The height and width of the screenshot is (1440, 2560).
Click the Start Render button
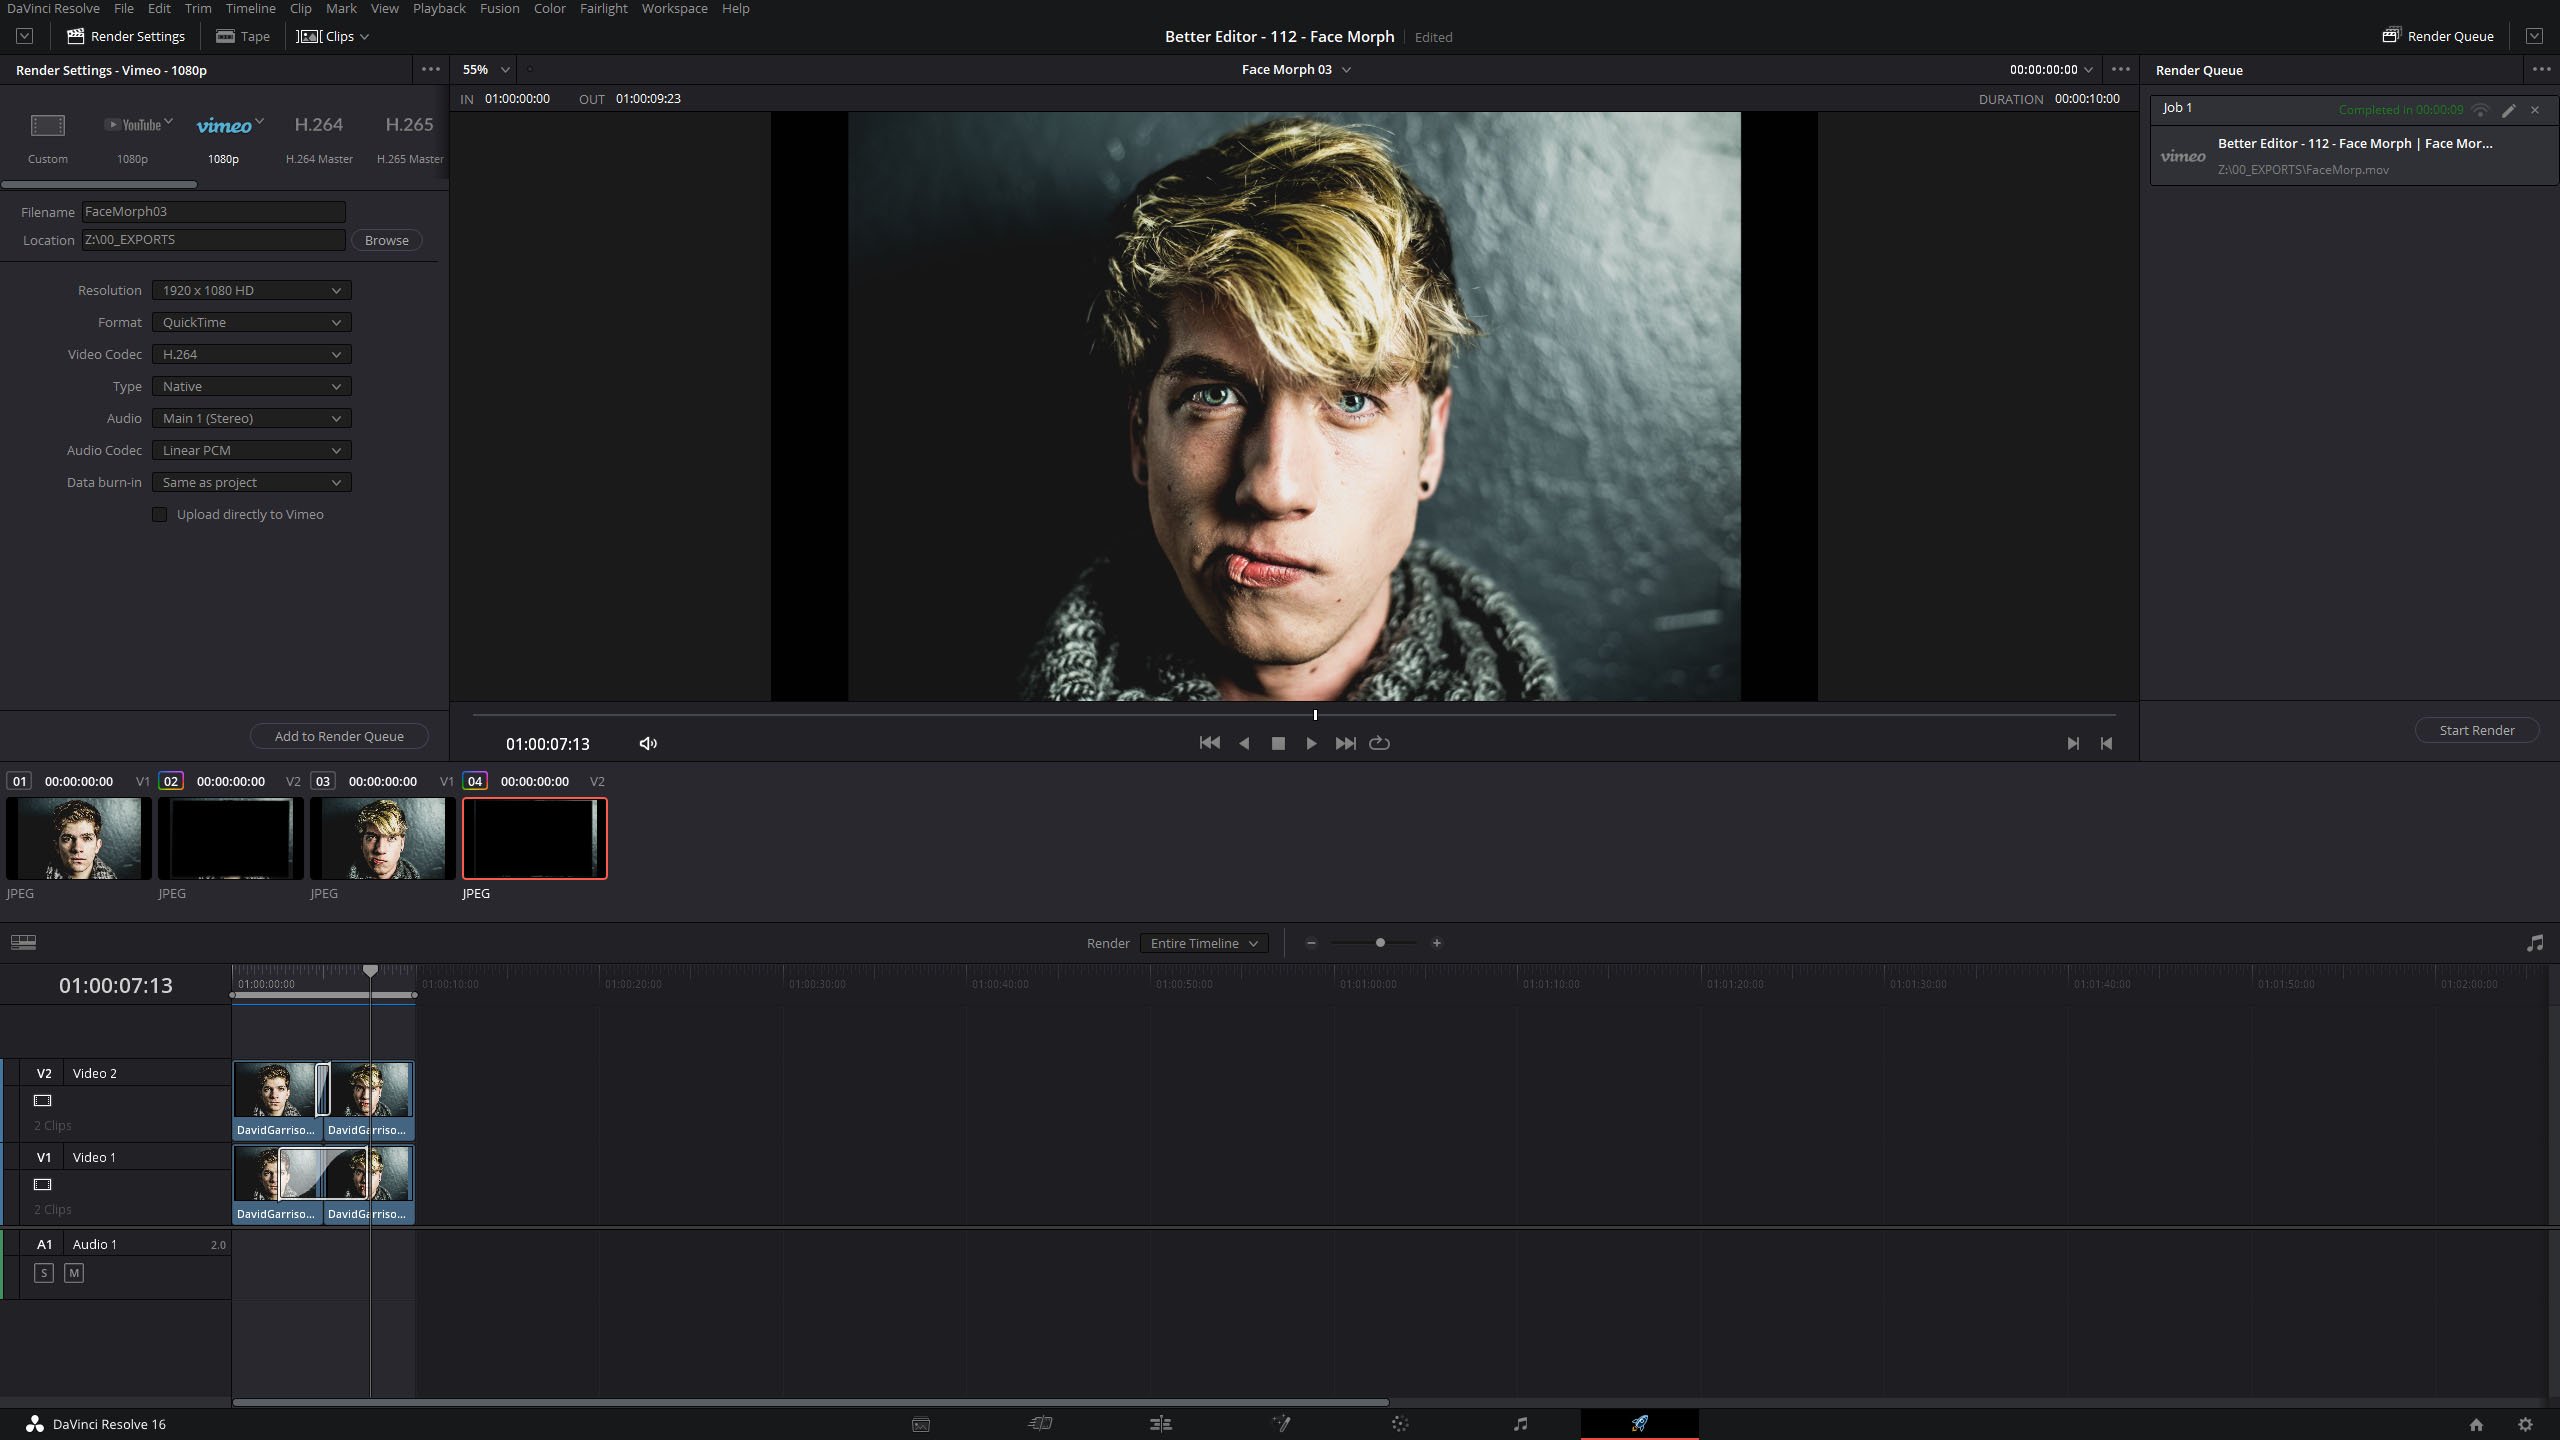pyautogui.click(x=2476, y=730)
